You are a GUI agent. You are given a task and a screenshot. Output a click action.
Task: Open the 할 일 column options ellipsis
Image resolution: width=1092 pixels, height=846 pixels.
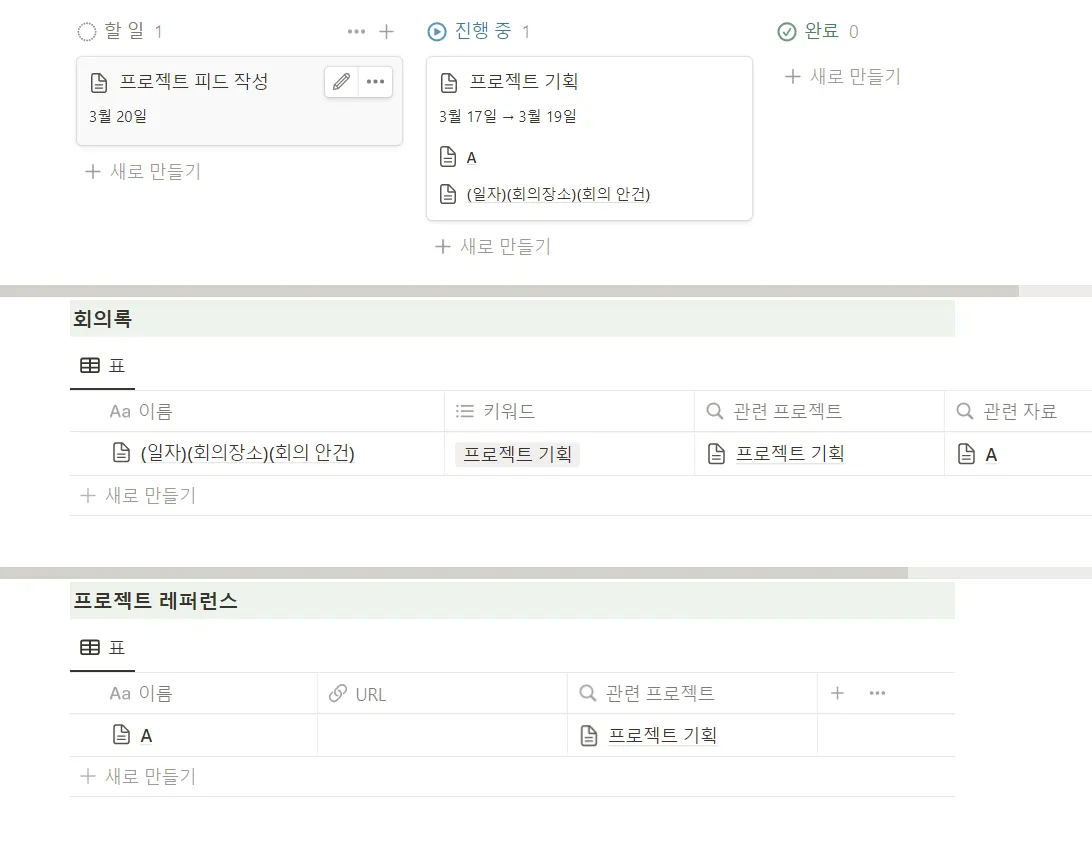357,31
